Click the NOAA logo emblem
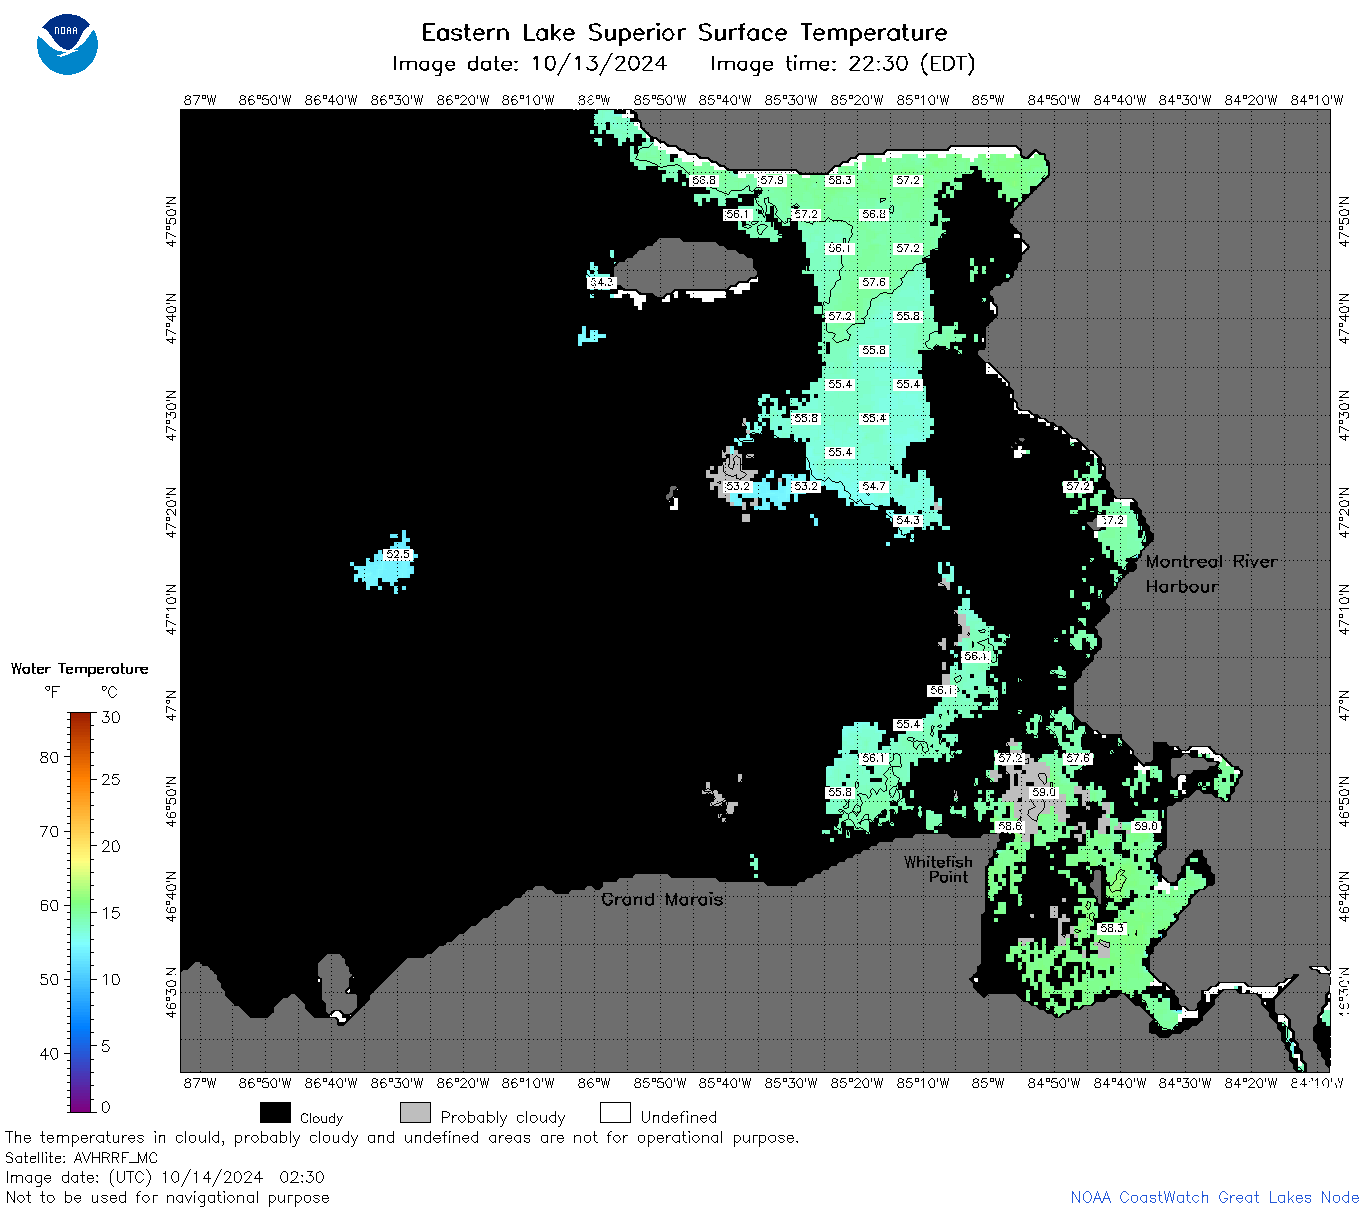Viewport: 1370px width, 1213px height. (x=67, y=44)
